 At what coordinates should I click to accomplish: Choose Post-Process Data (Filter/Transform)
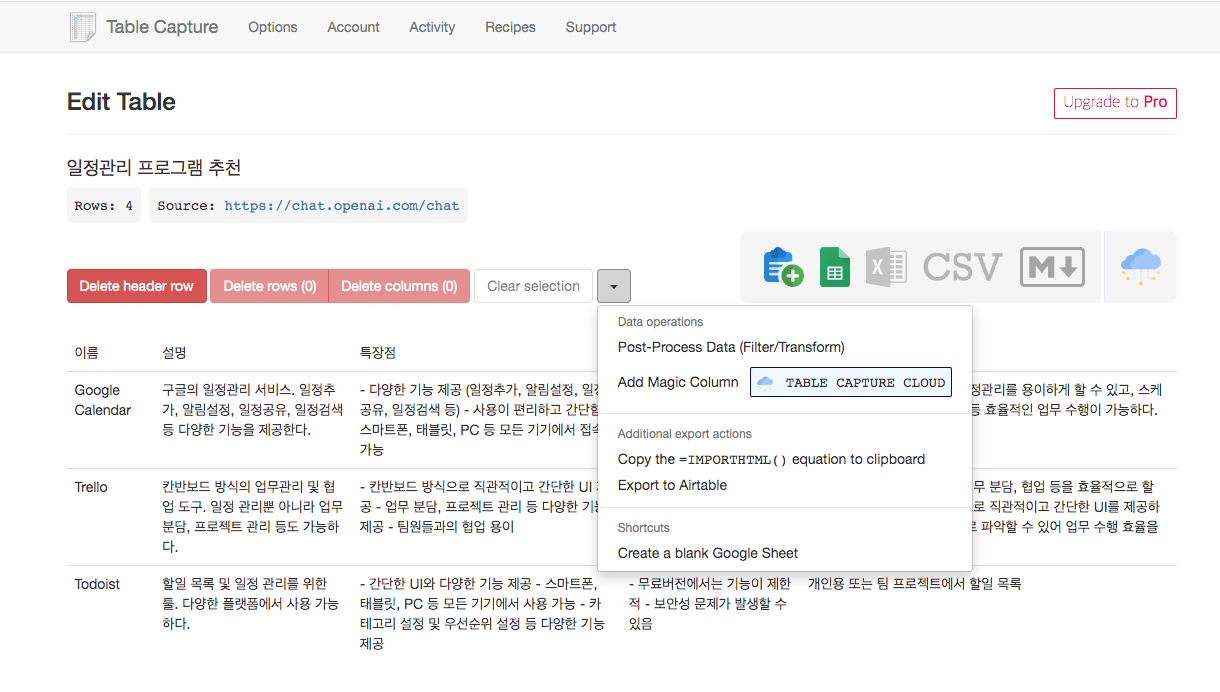(x=733, y=347)
